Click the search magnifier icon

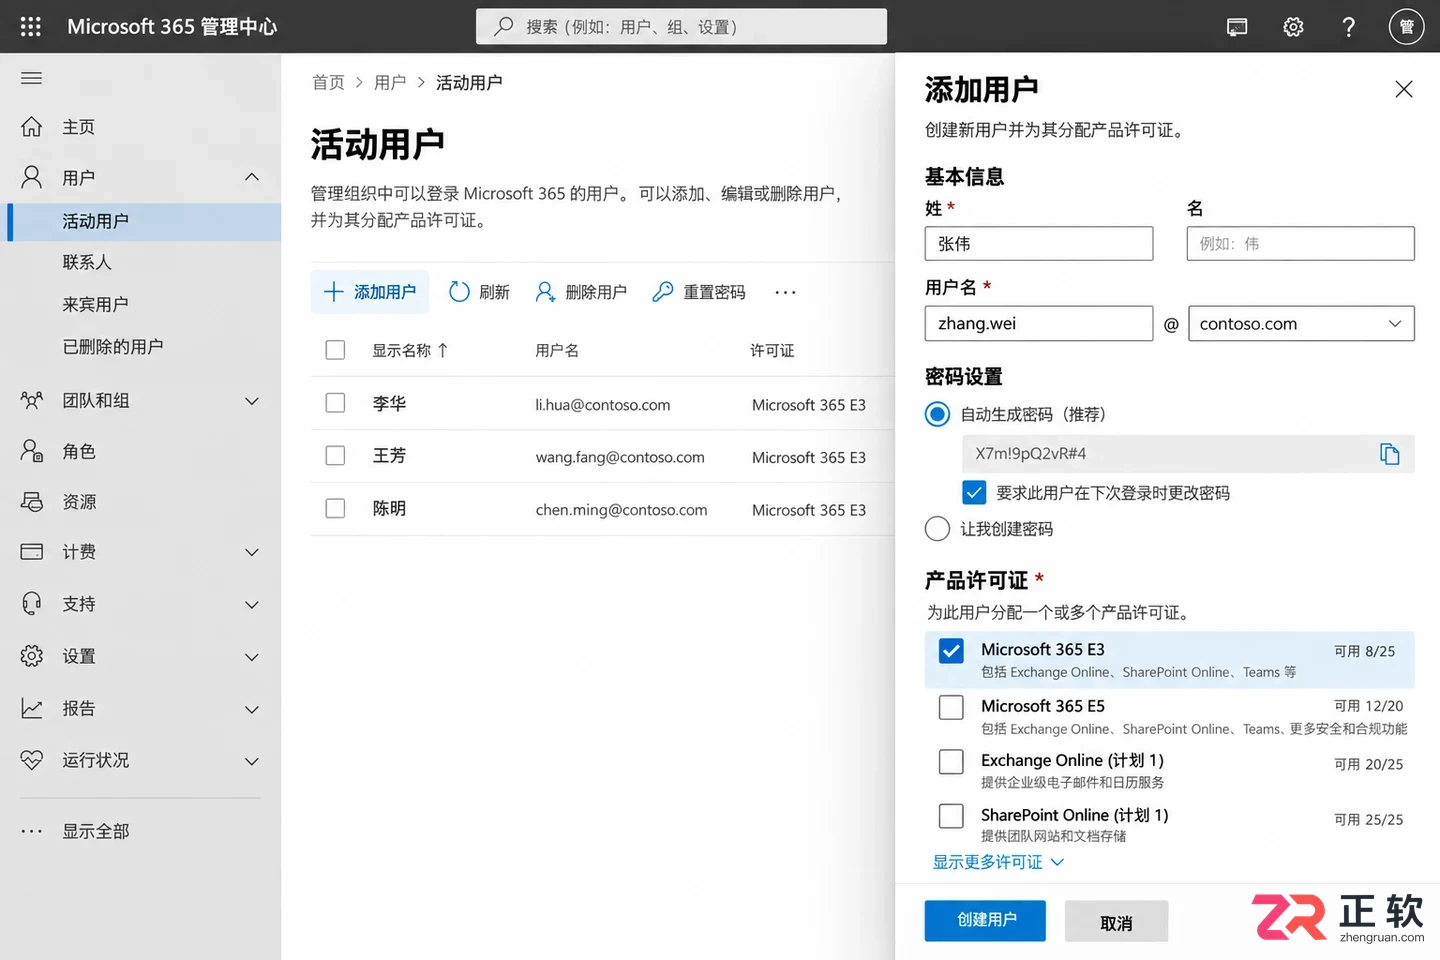click(x=504, y=26)
